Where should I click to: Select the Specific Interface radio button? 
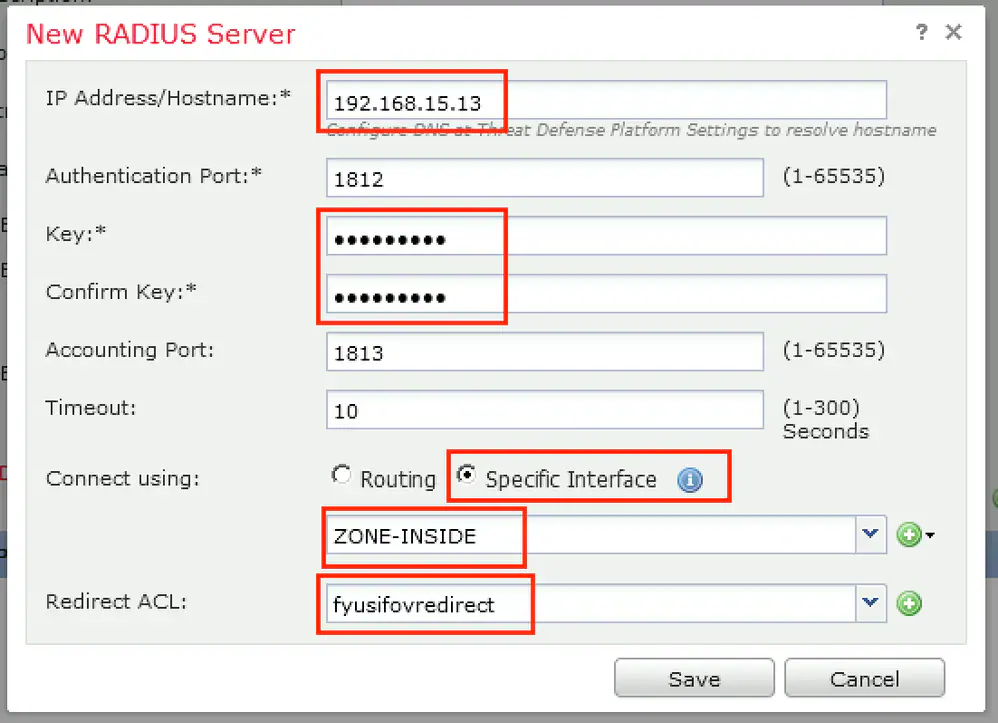click(x=464, y=474)
